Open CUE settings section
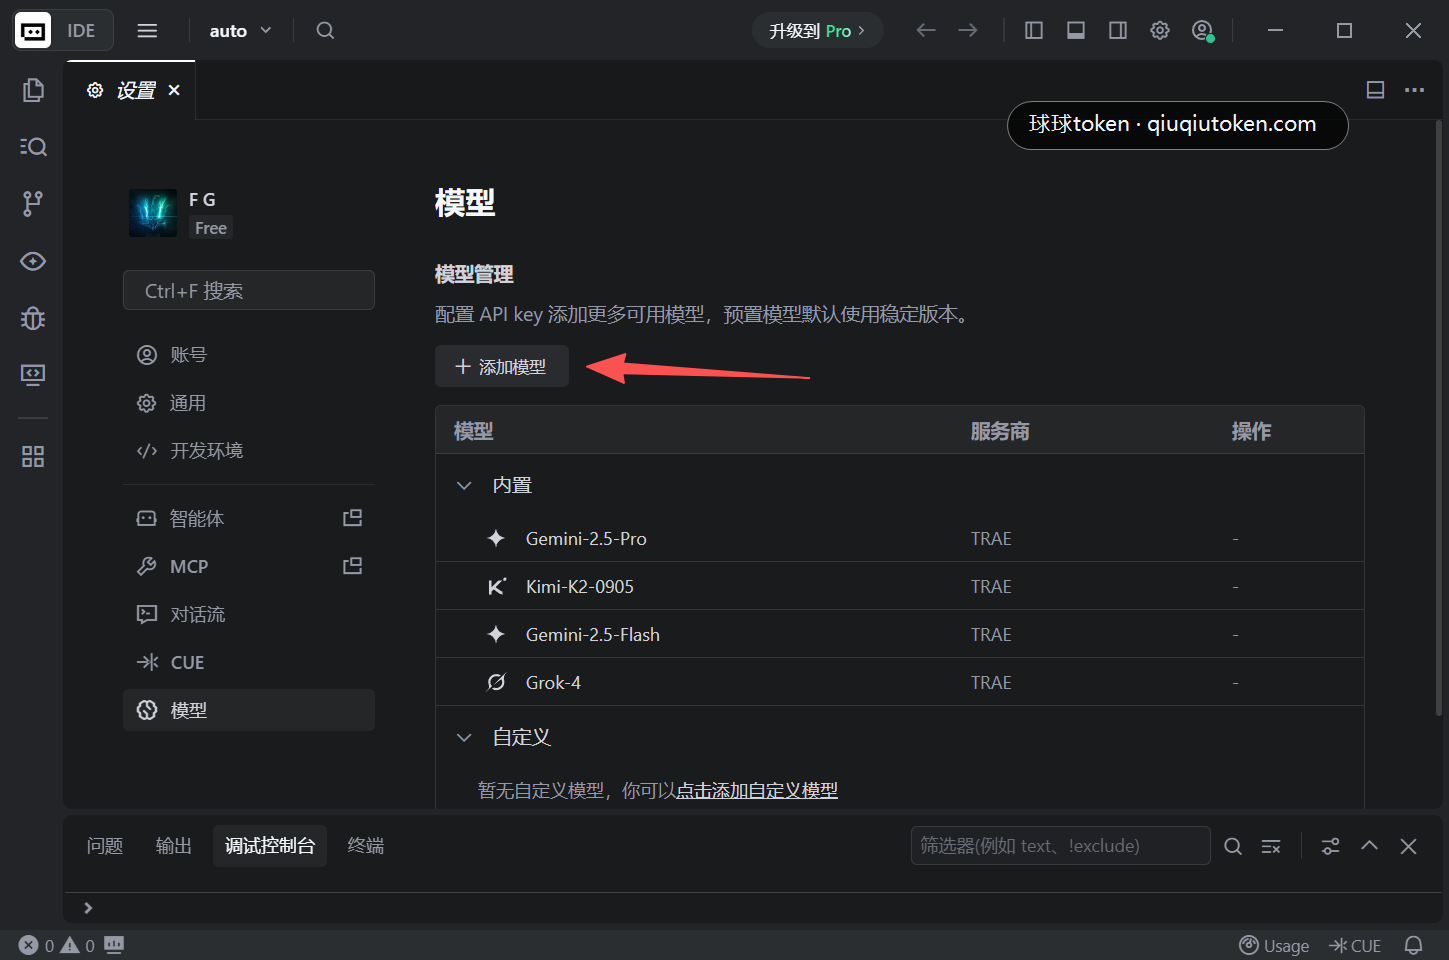Viewport: 1449px width, 960px height. pyautogui.click(x=249, y=662)
